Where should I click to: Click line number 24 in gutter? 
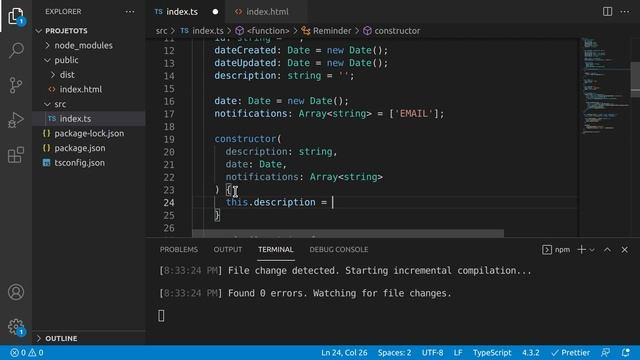pyautogui.click(x=169, y=202)
